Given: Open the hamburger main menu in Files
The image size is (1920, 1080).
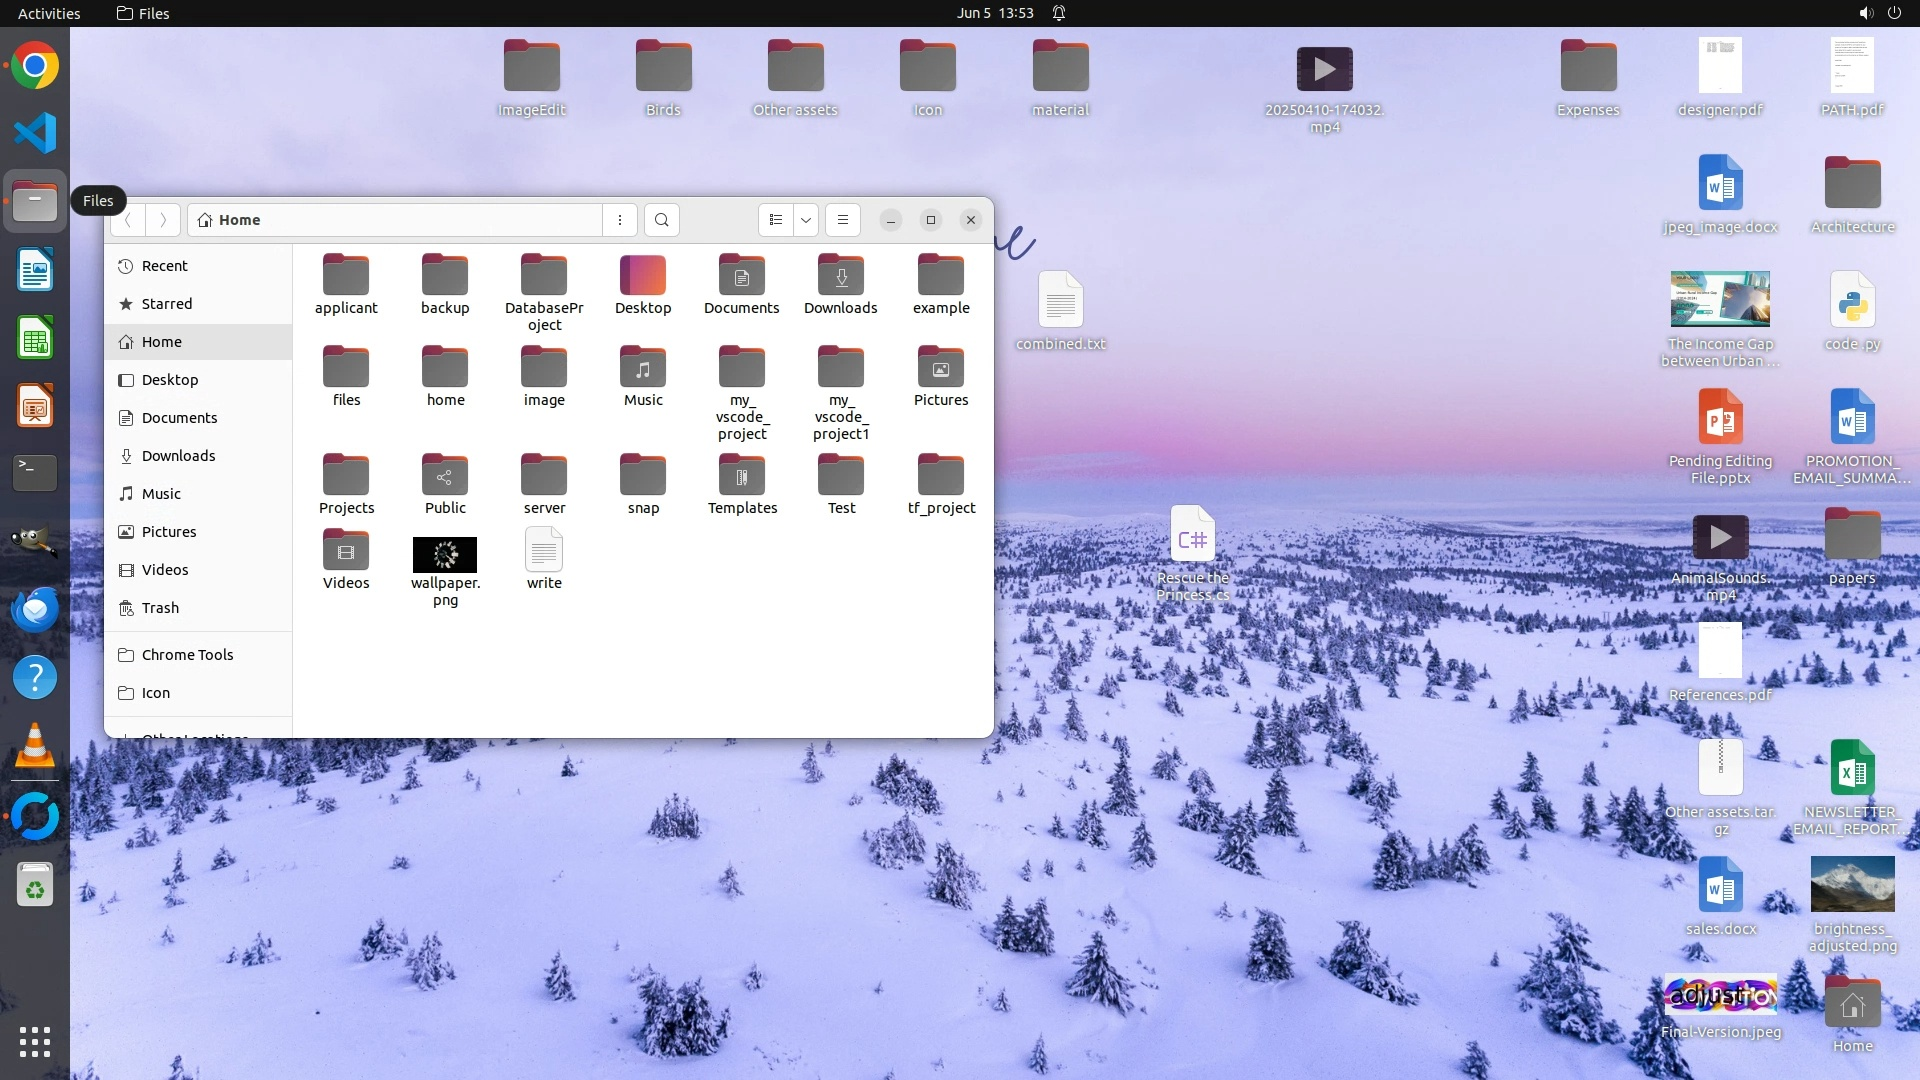Looking at the screenshot, I should 843,220.
